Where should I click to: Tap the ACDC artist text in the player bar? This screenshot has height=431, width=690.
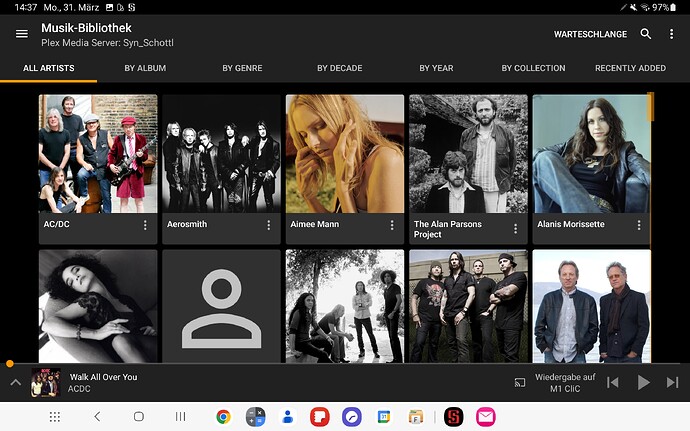point(79,389)
